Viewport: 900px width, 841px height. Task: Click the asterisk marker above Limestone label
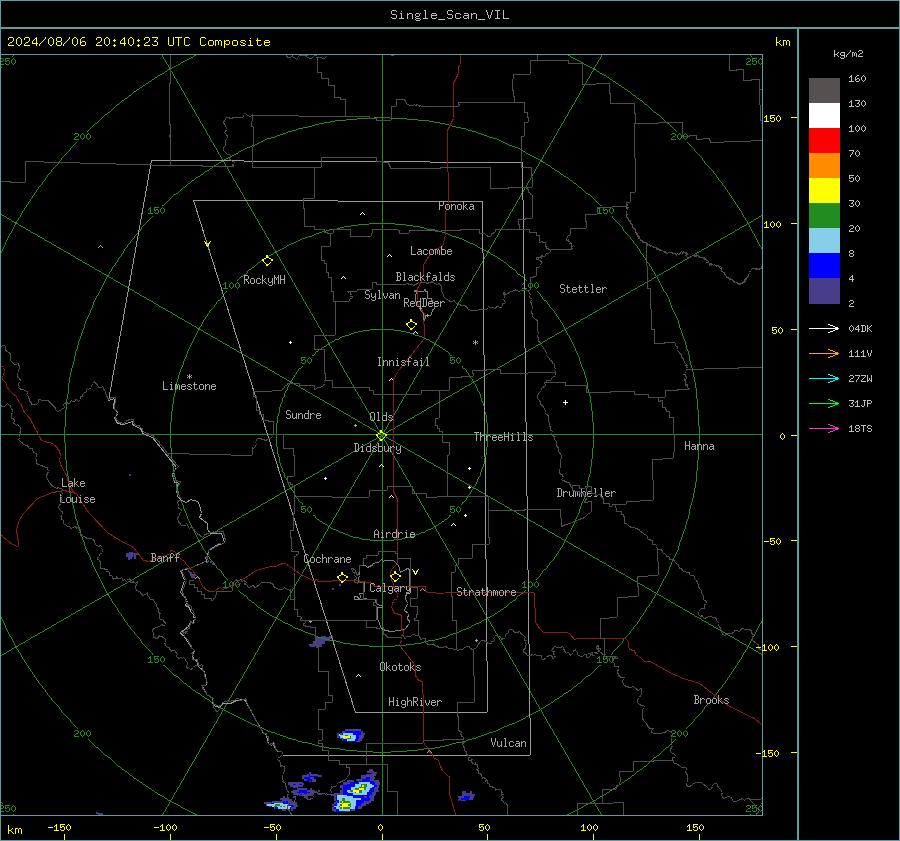pos(189,377)
